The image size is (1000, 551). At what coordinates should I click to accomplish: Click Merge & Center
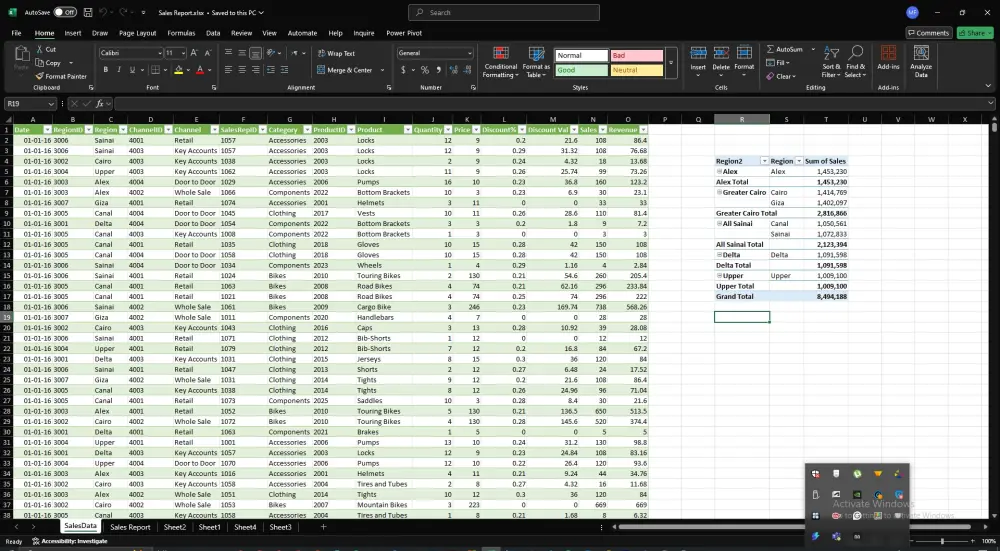[x=344, y=70]
